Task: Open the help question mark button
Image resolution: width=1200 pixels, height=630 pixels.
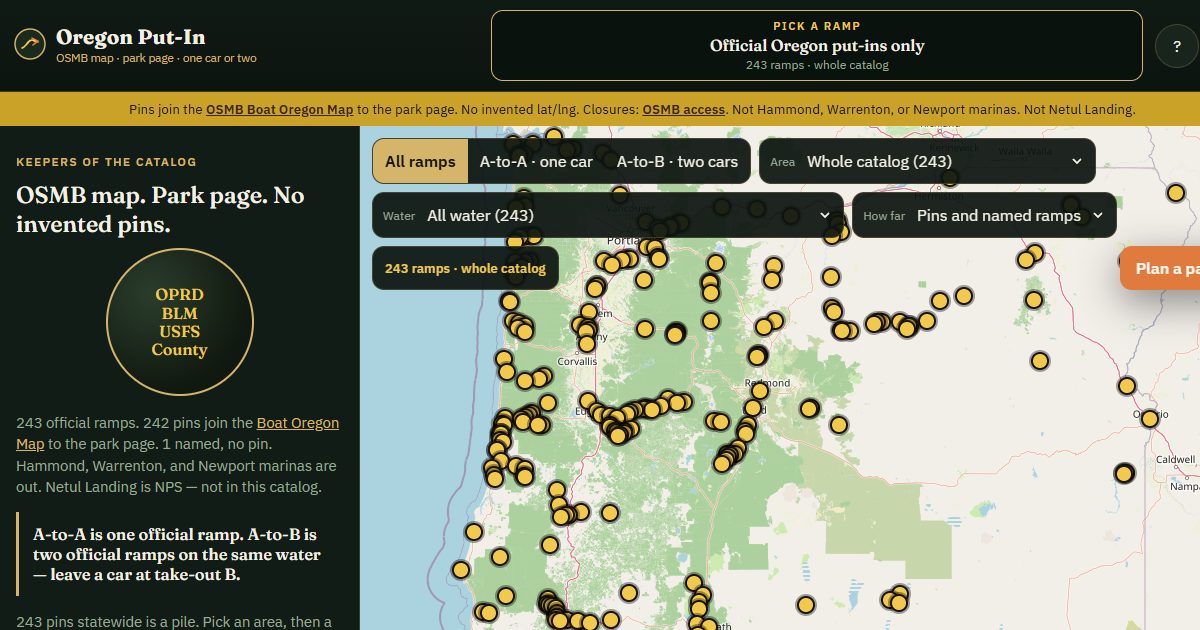Action: [x=1175, y=46]
